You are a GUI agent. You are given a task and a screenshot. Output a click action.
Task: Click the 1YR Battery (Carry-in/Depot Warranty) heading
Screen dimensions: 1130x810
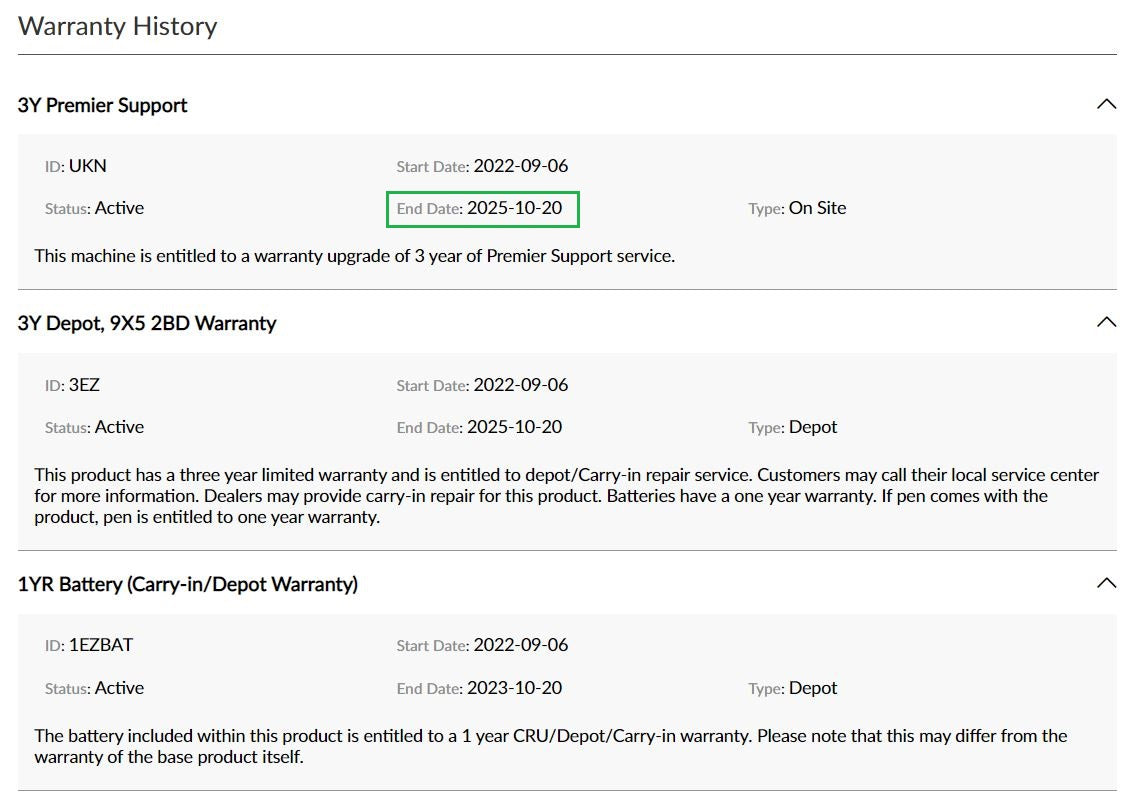coord(188,584)
